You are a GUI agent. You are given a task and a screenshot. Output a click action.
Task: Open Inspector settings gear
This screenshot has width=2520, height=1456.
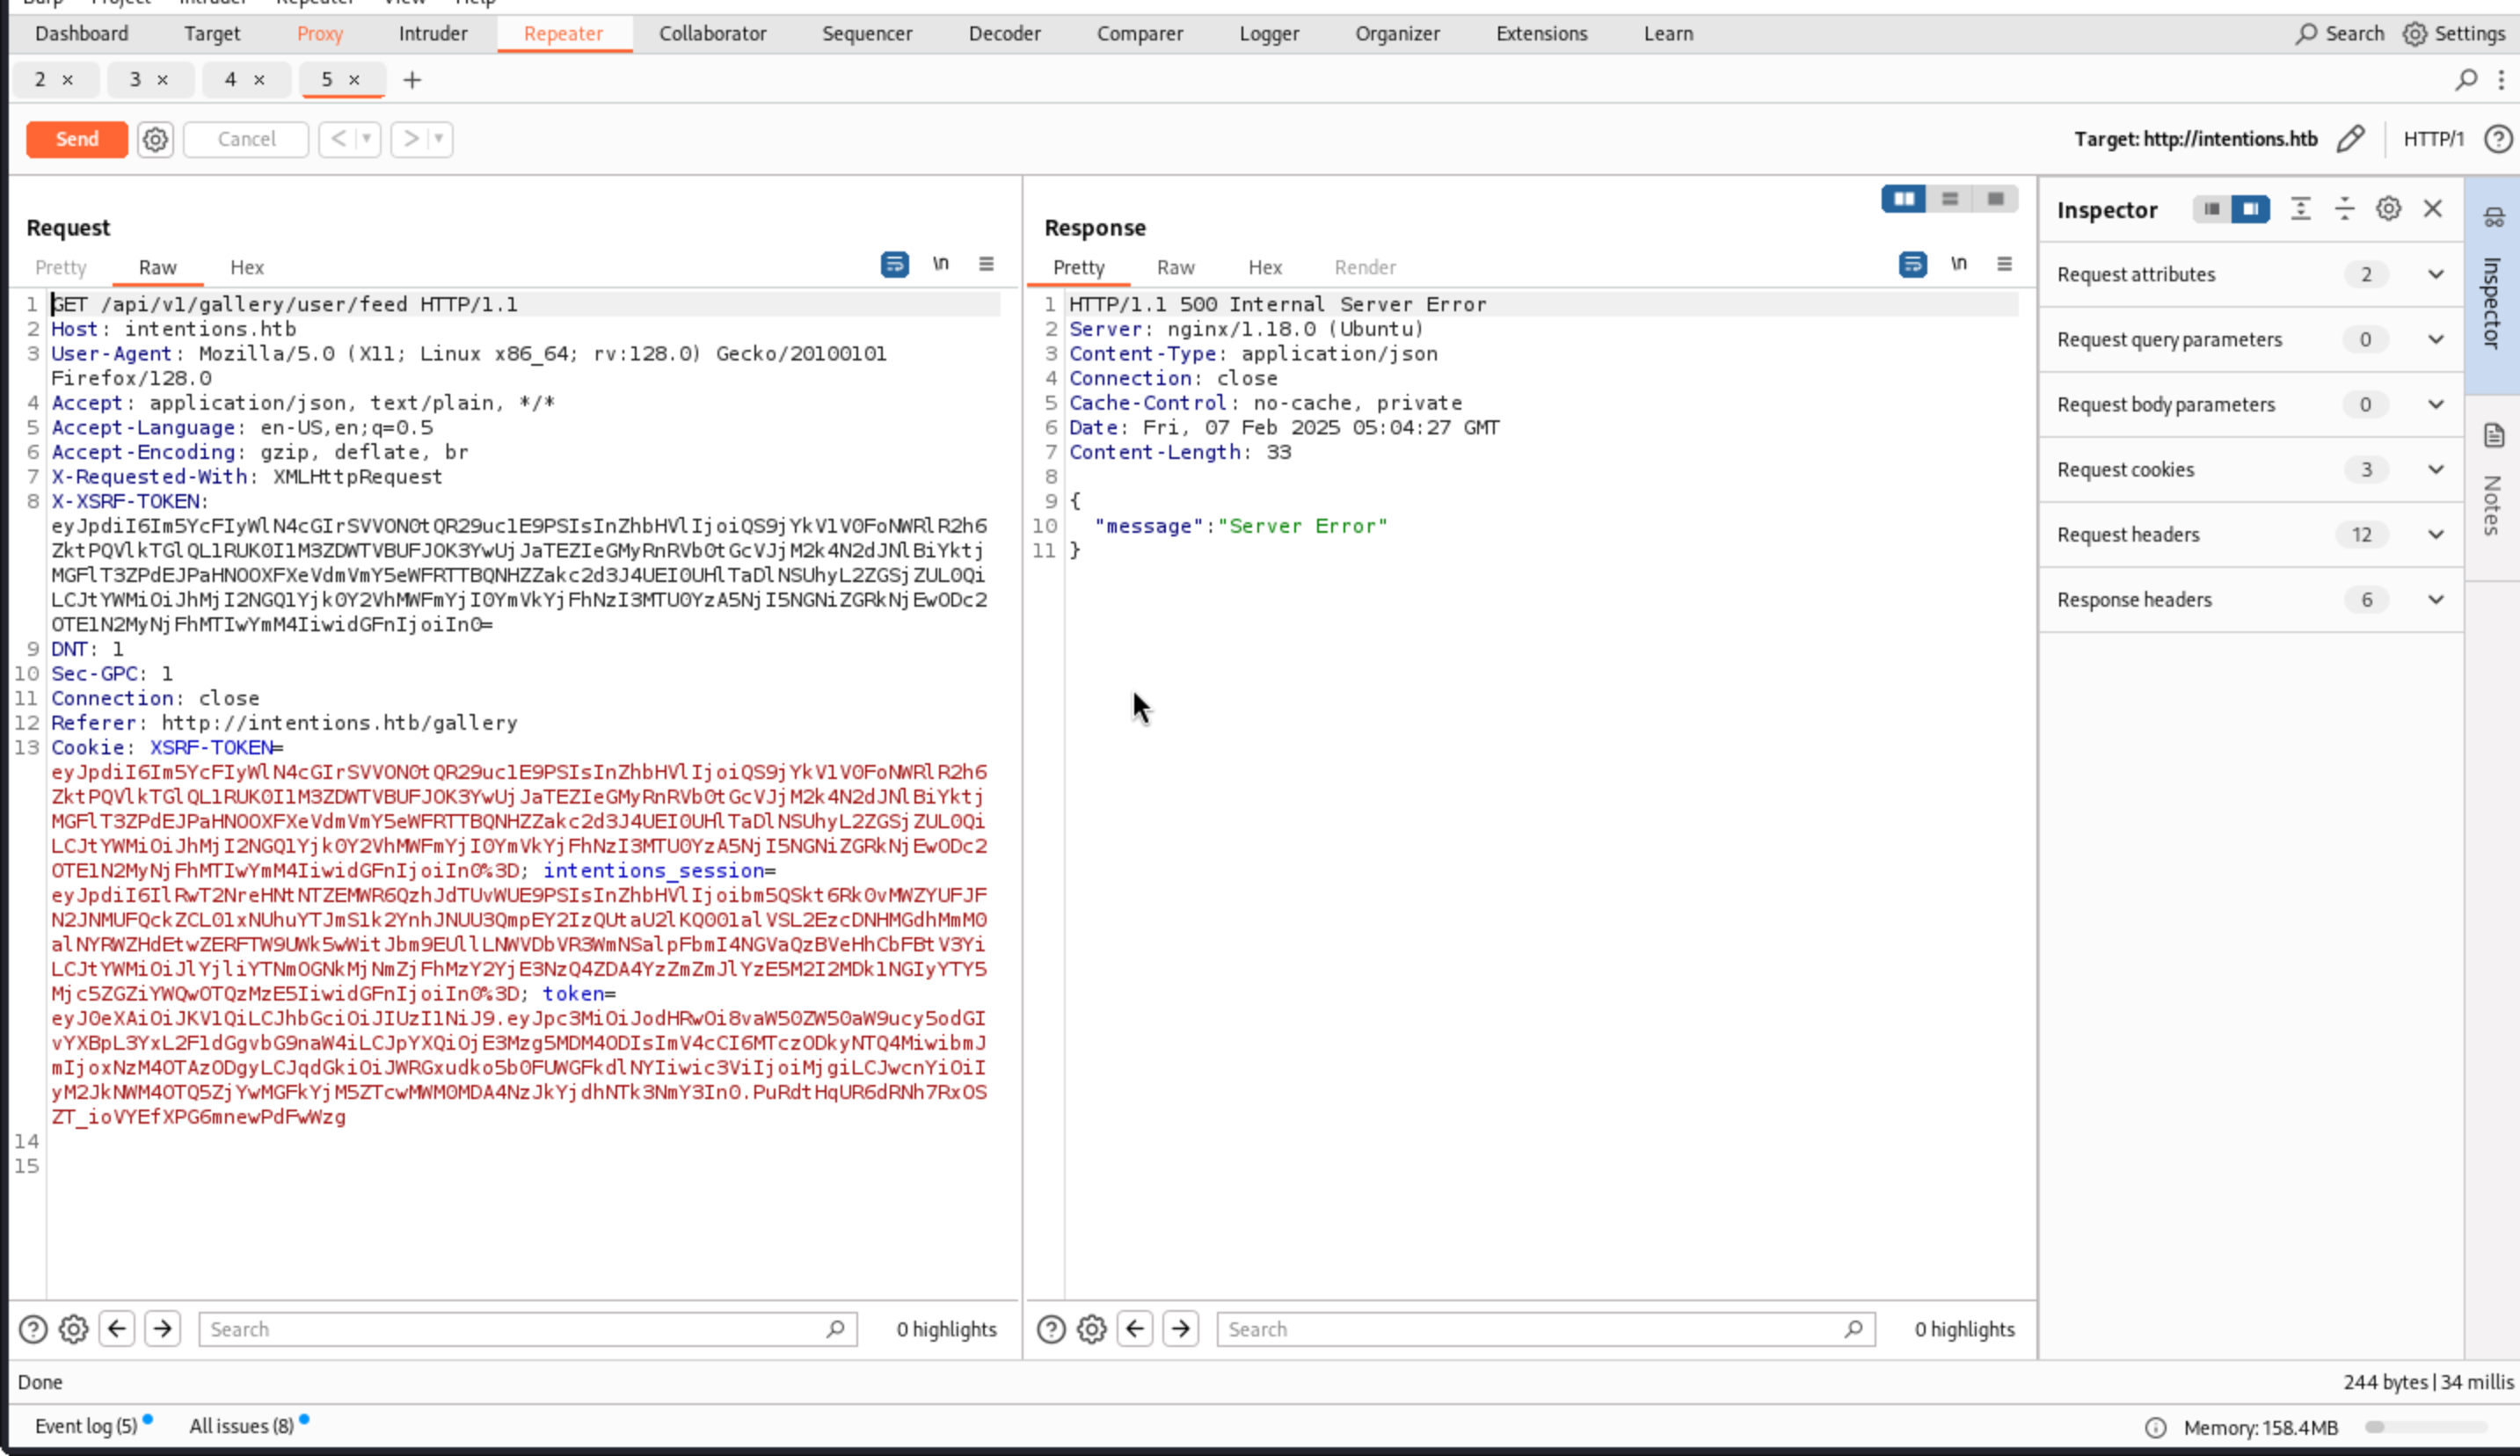click(2388, 209)
